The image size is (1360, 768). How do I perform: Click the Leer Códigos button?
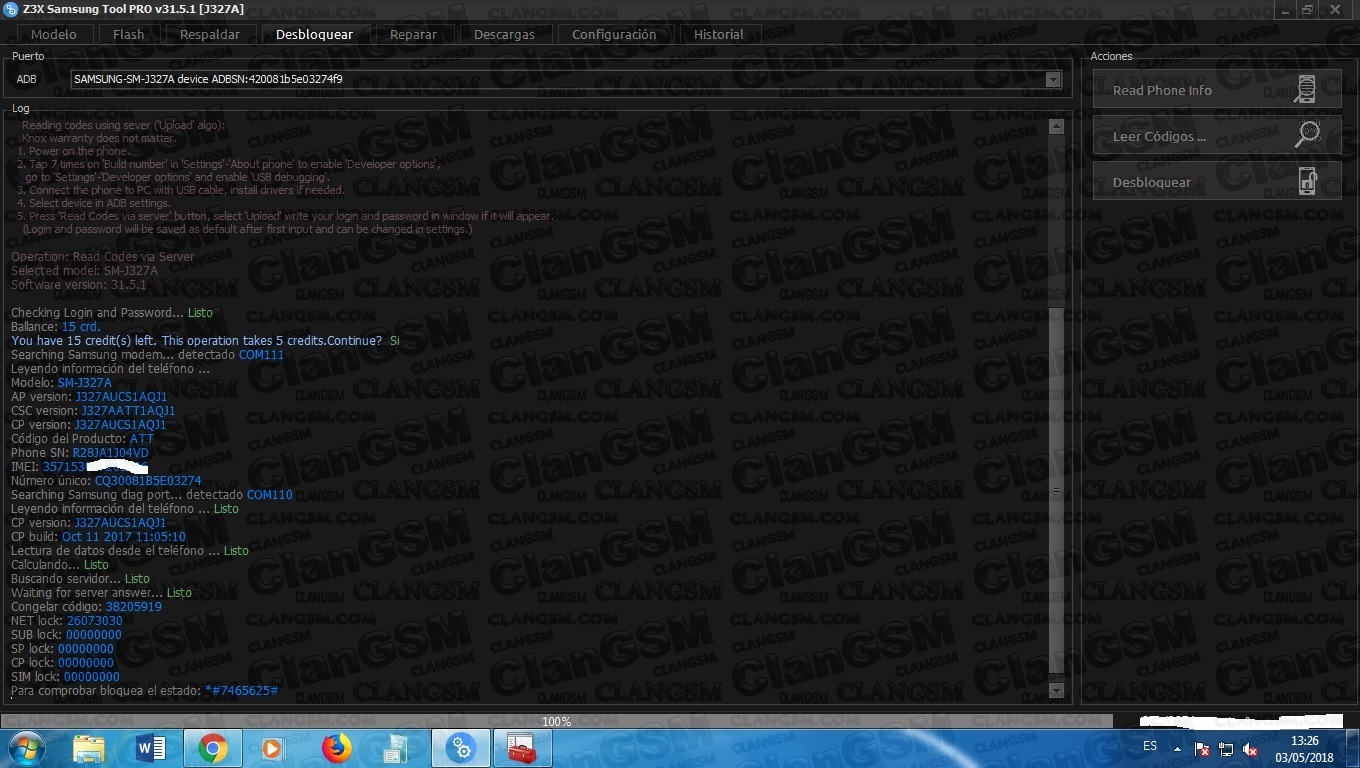click(1217, 135)
